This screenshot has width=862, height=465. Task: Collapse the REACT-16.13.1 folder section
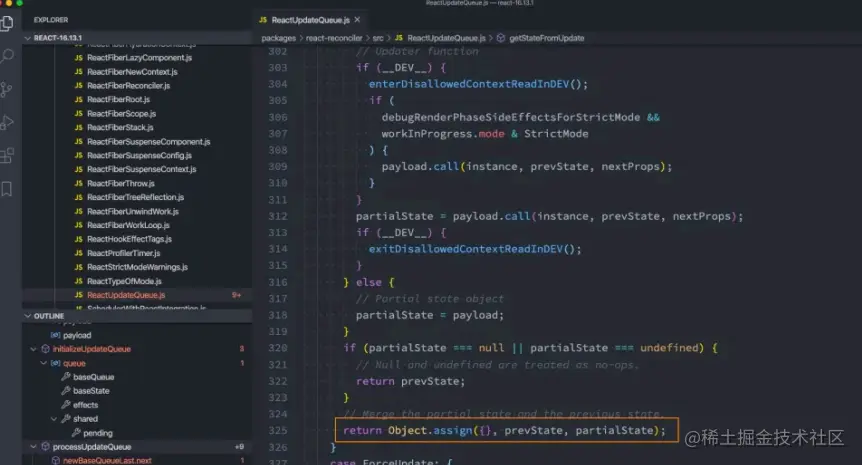27,38
